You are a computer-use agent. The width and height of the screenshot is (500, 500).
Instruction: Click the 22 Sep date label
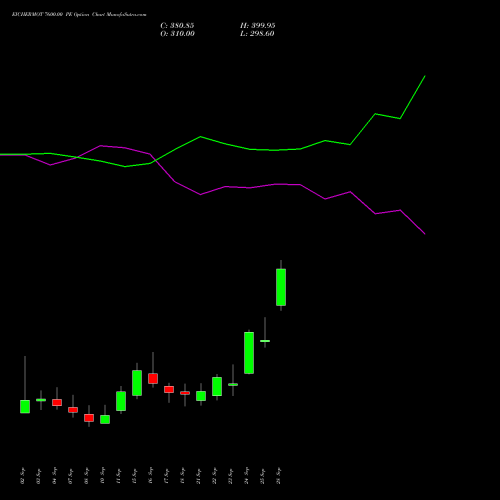214,476
